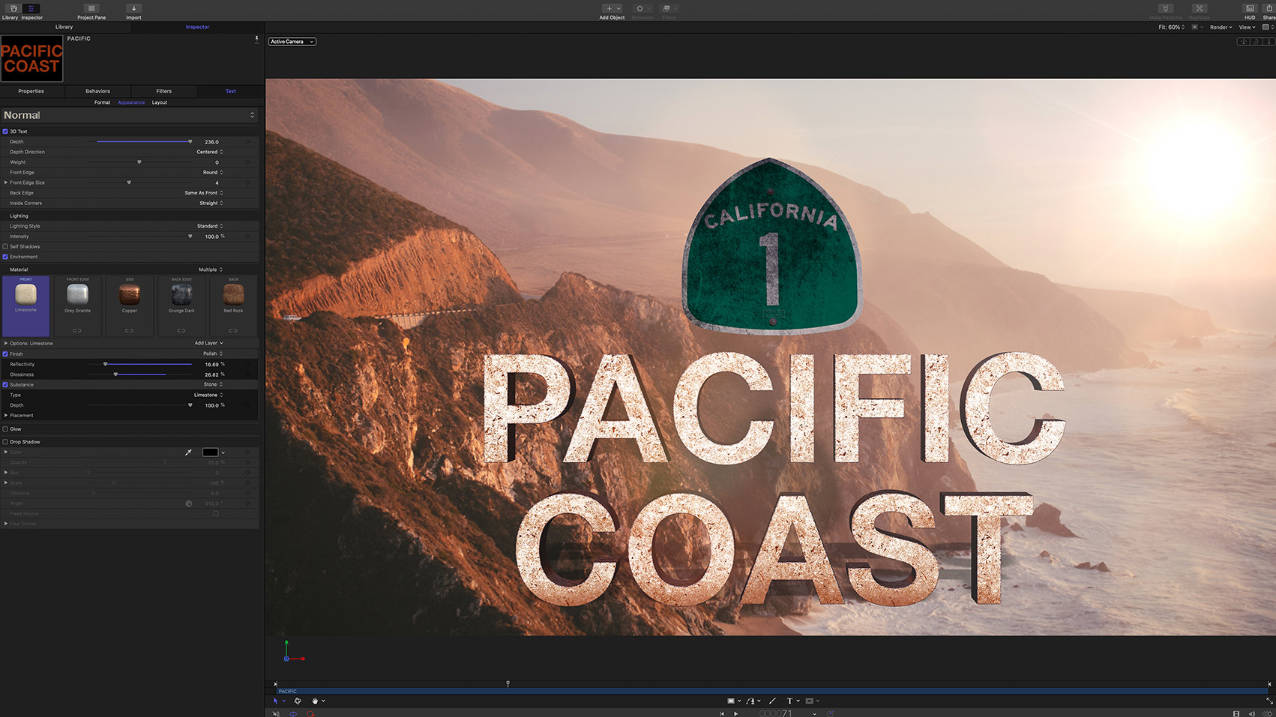Select the Text tool in canvas toolbar
The image size is (1276, 717).
click(x=789, y=701)
